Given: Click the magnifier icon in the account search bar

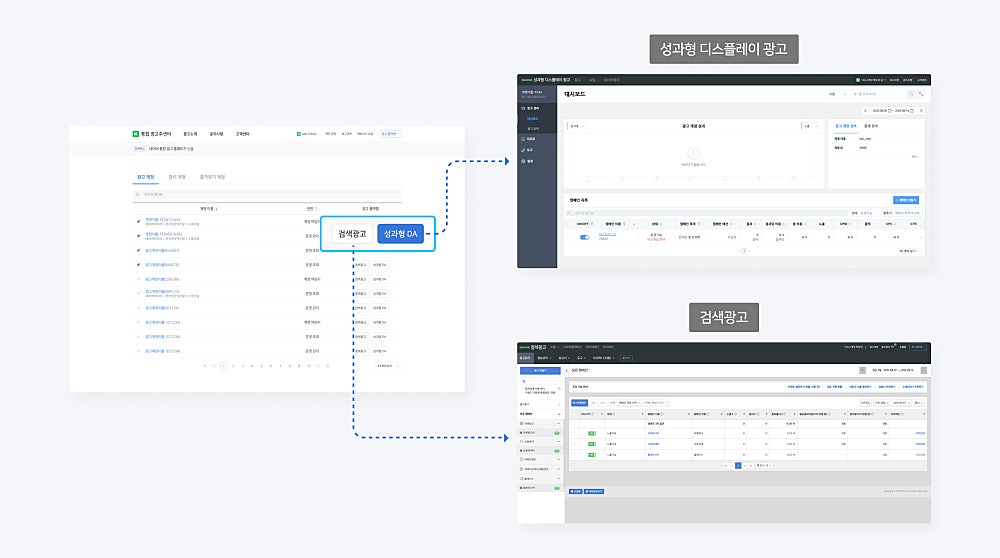Looking at the screenshot, I should click(x=137, y=195).
